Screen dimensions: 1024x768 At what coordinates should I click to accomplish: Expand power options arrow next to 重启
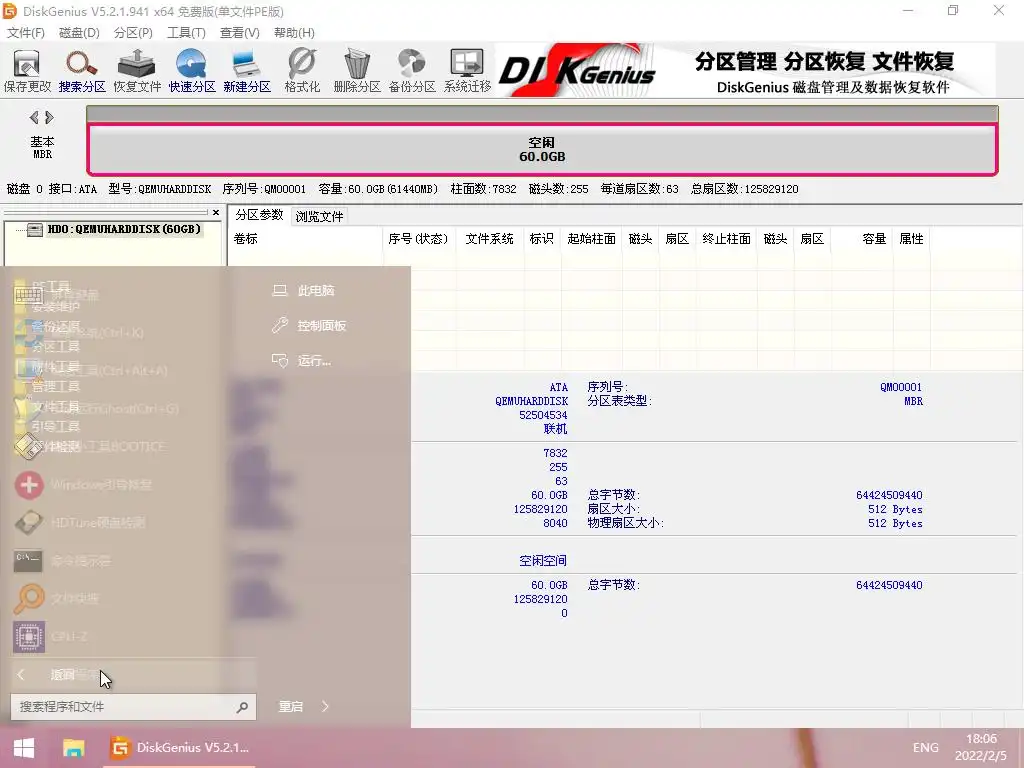point(325,707)
